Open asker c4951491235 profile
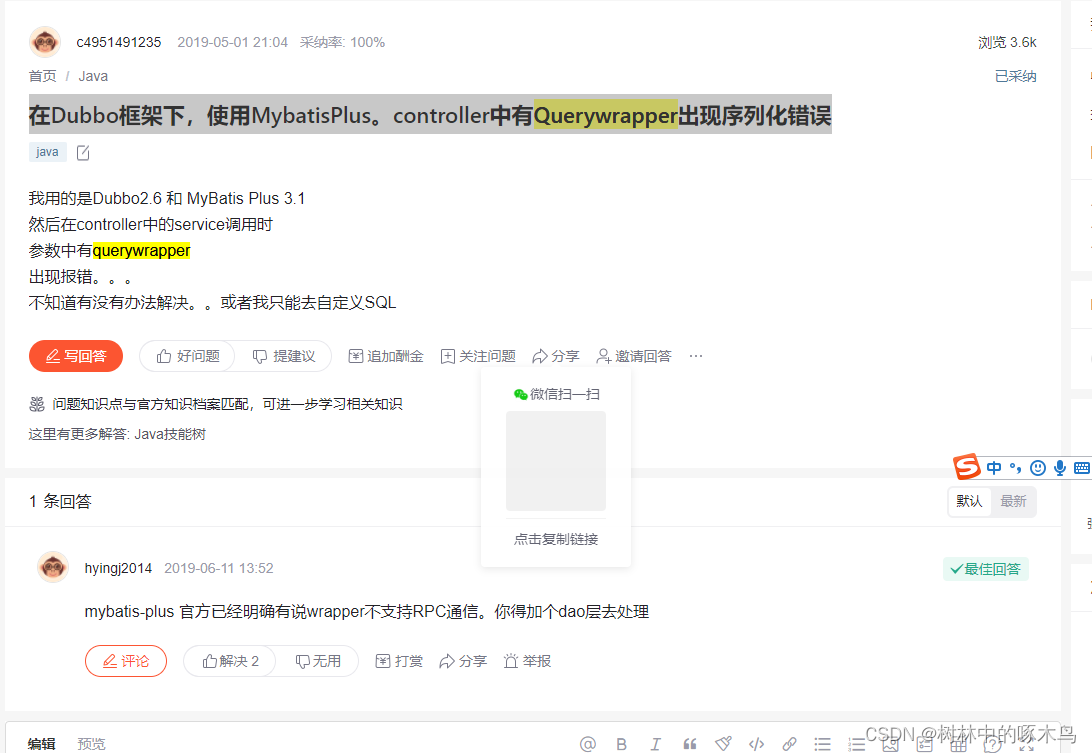The image size is (1092, 753). 119,42
